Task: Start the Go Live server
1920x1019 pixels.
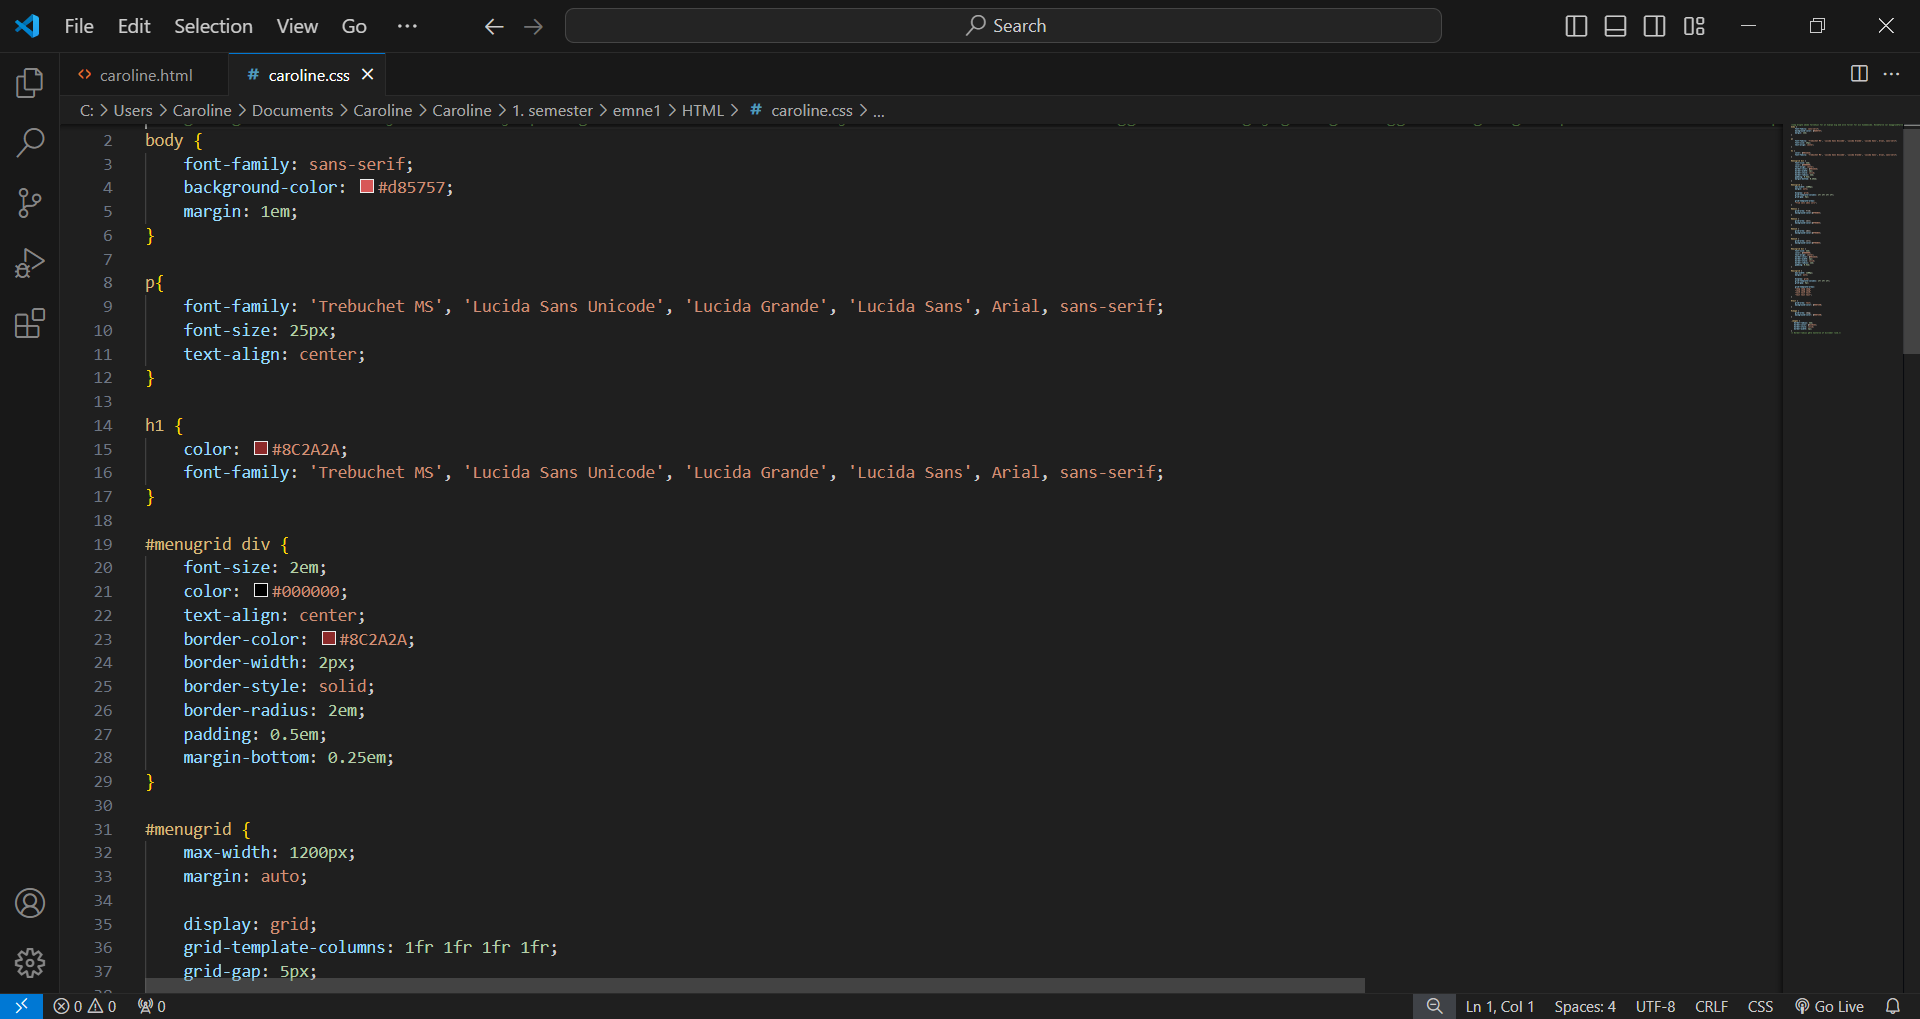Action: pos(1829,1006)
